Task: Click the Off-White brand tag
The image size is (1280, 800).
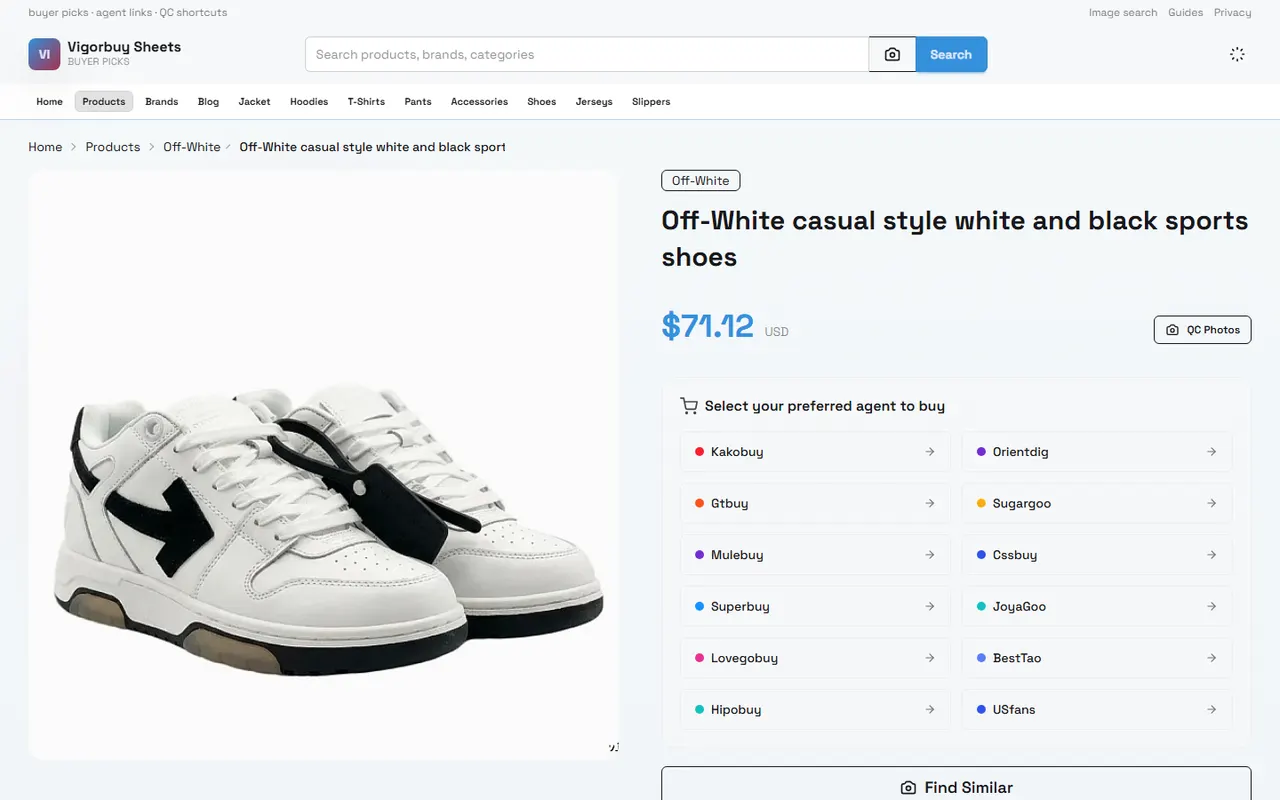Action: [x=700, y=181]
